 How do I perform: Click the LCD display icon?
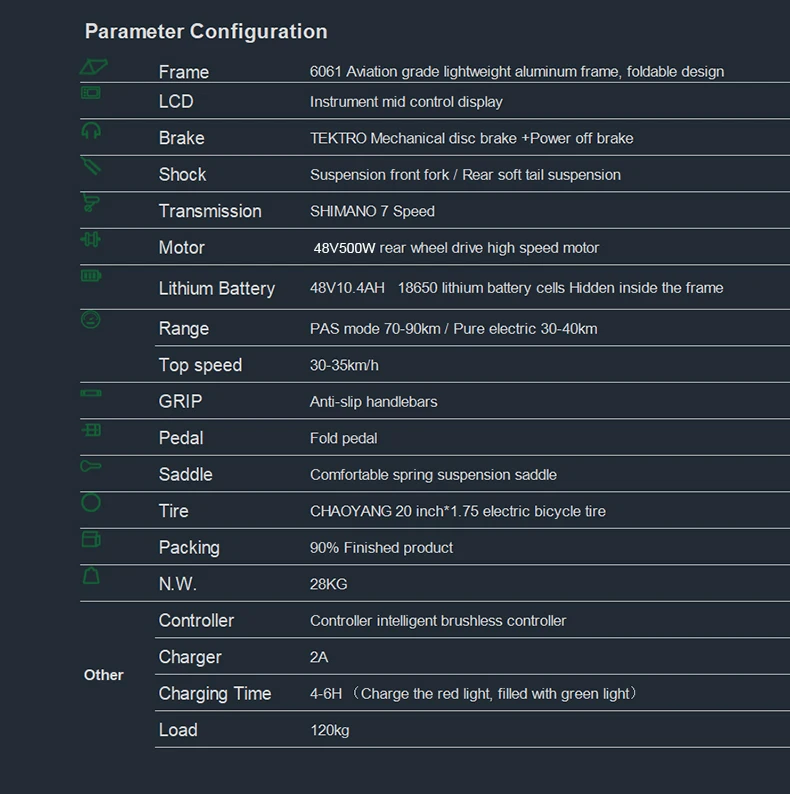91,93
